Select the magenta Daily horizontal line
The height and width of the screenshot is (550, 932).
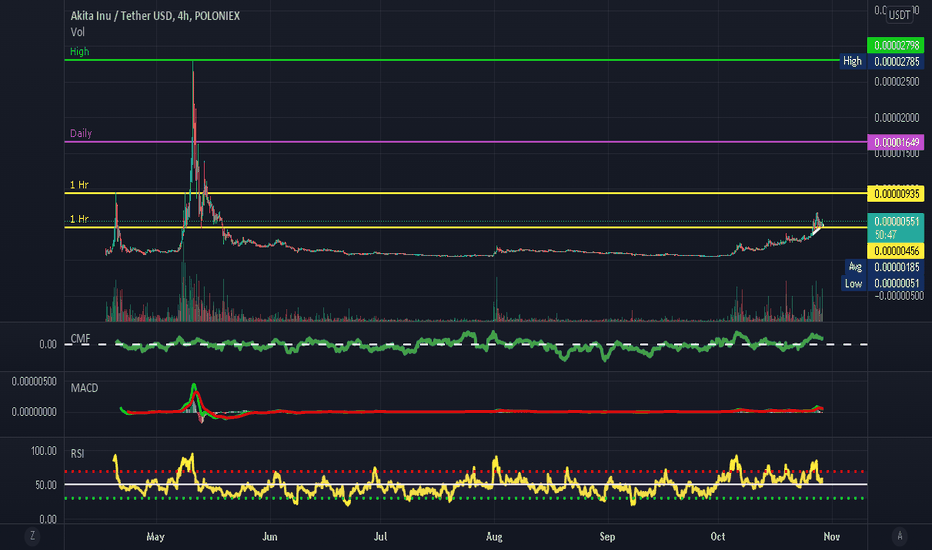465,142
